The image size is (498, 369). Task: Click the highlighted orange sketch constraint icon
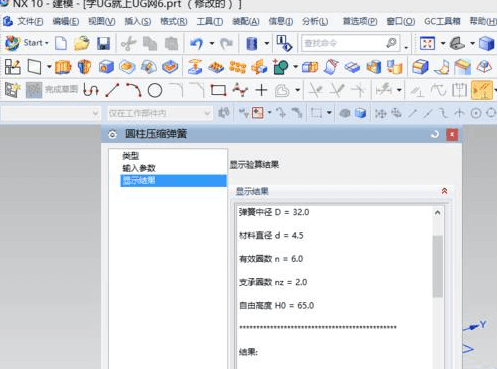tap(482, 90)
